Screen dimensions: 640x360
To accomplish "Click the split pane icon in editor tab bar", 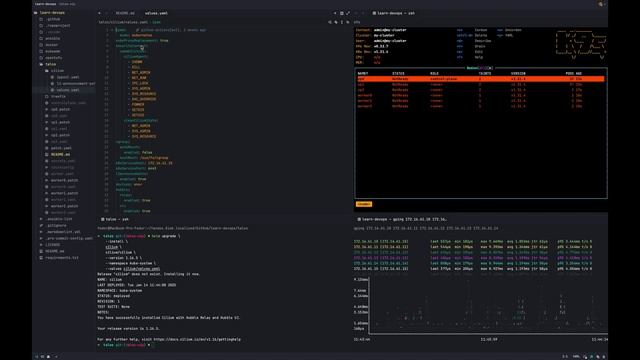I will point(342,13).
